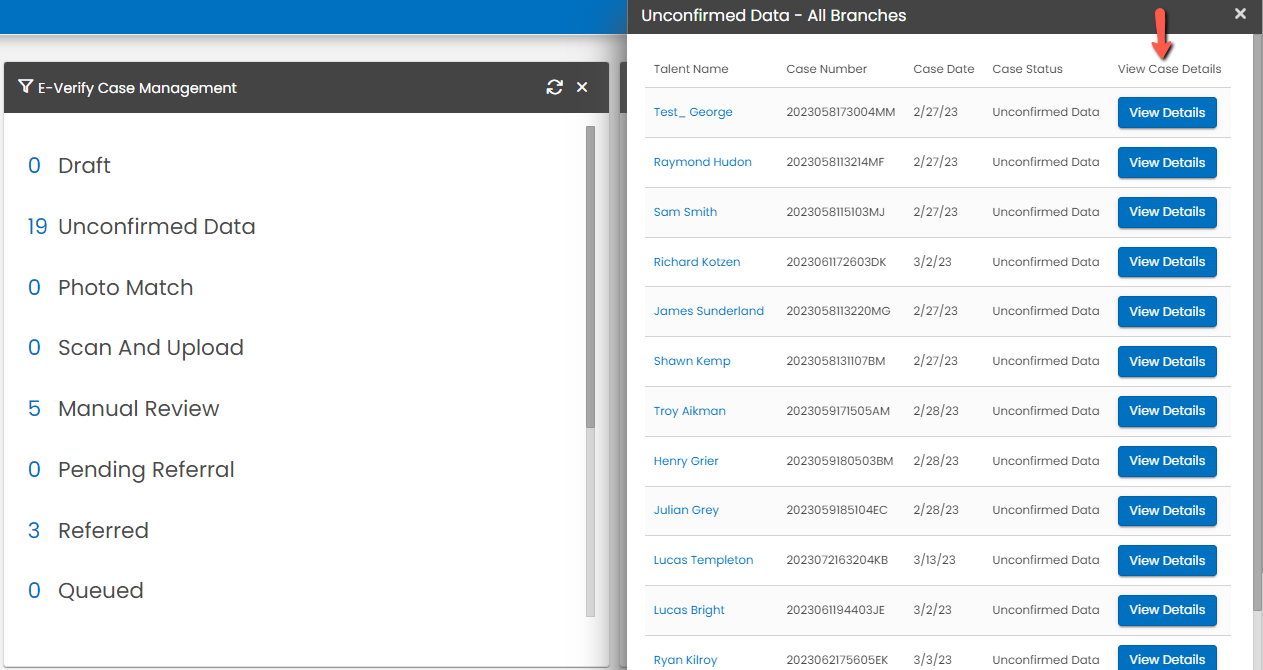This screenshot has width=1263, height=670.
Task: Close the E-Verify Case Management widget
Action: pos(582,87)
